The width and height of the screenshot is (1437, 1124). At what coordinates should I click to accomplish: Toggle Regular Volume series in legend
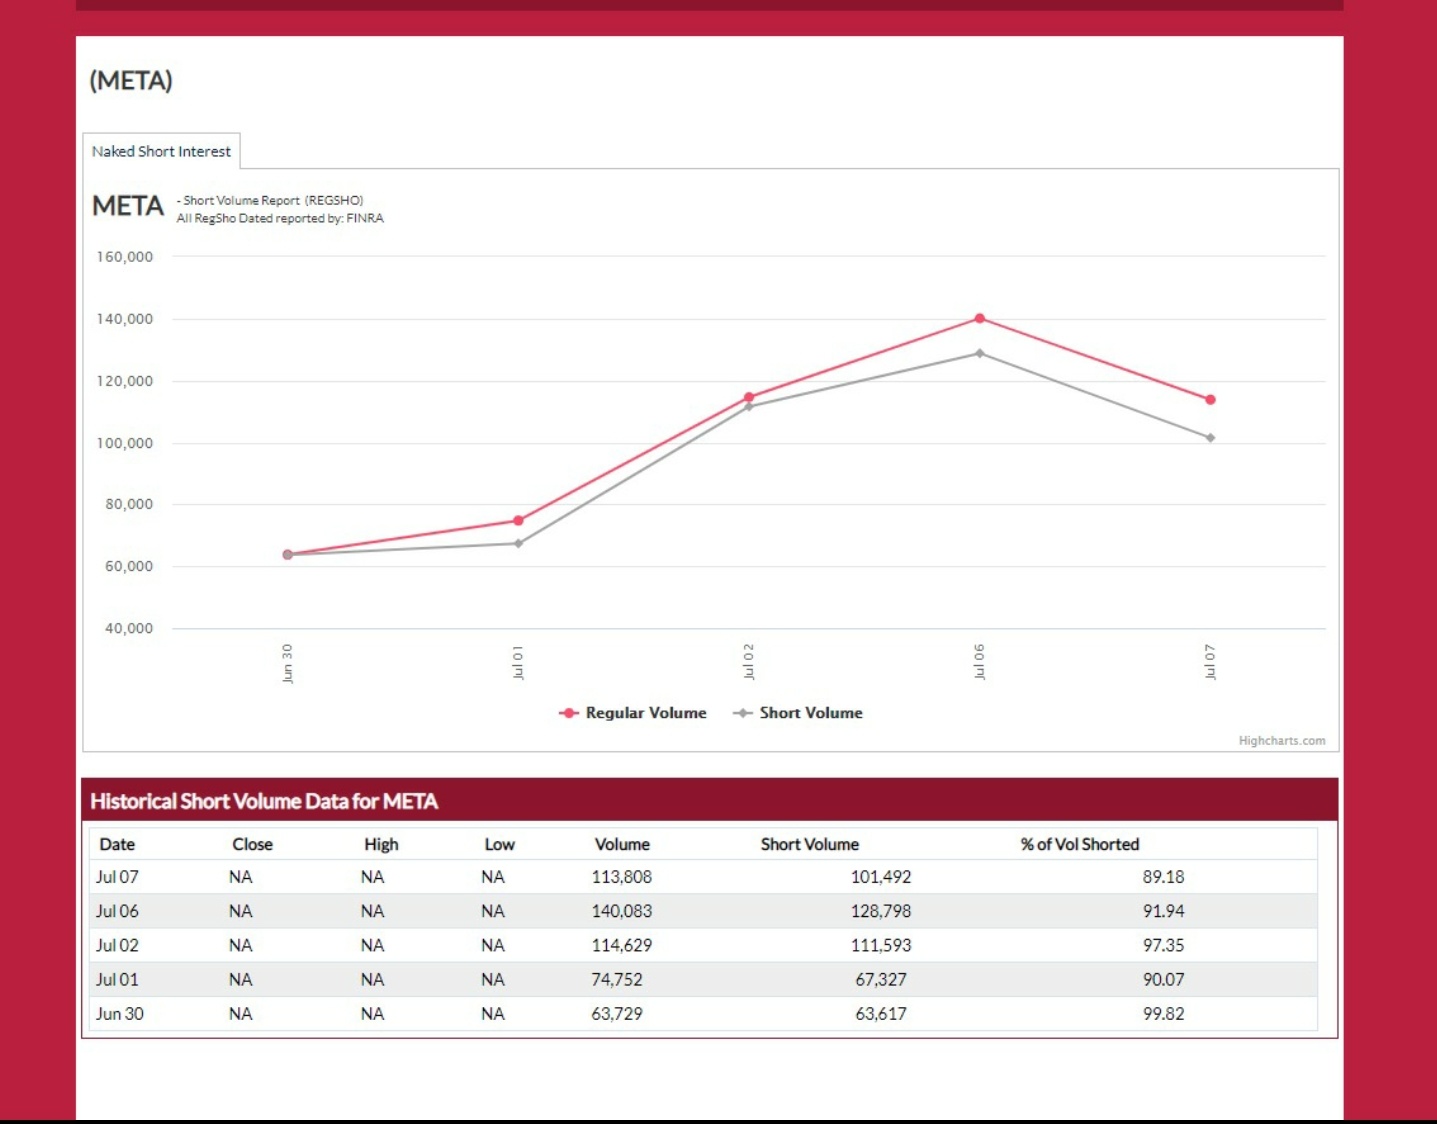tap(633, 713)
